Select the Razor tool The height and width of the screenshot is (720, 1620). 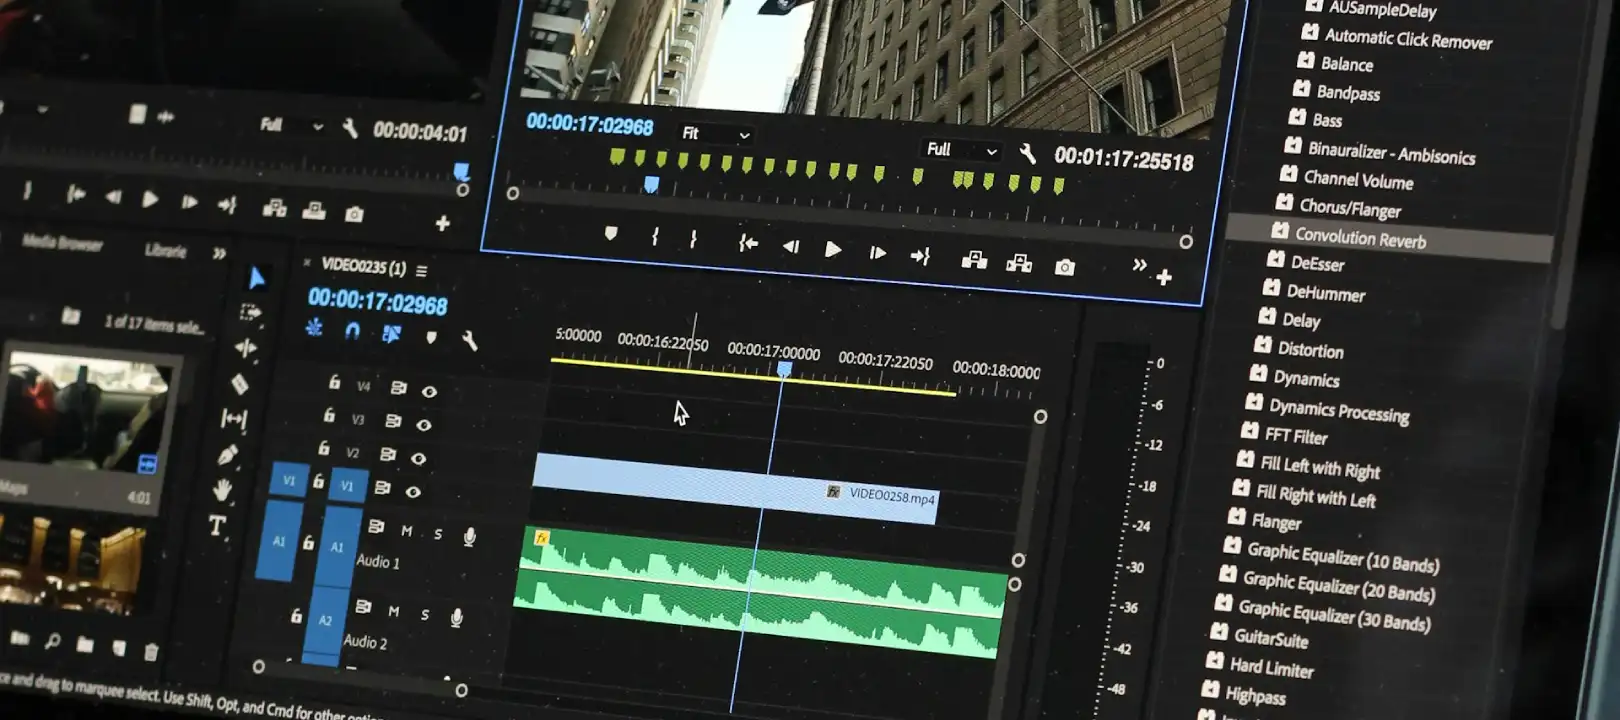(x=239, y=384)
